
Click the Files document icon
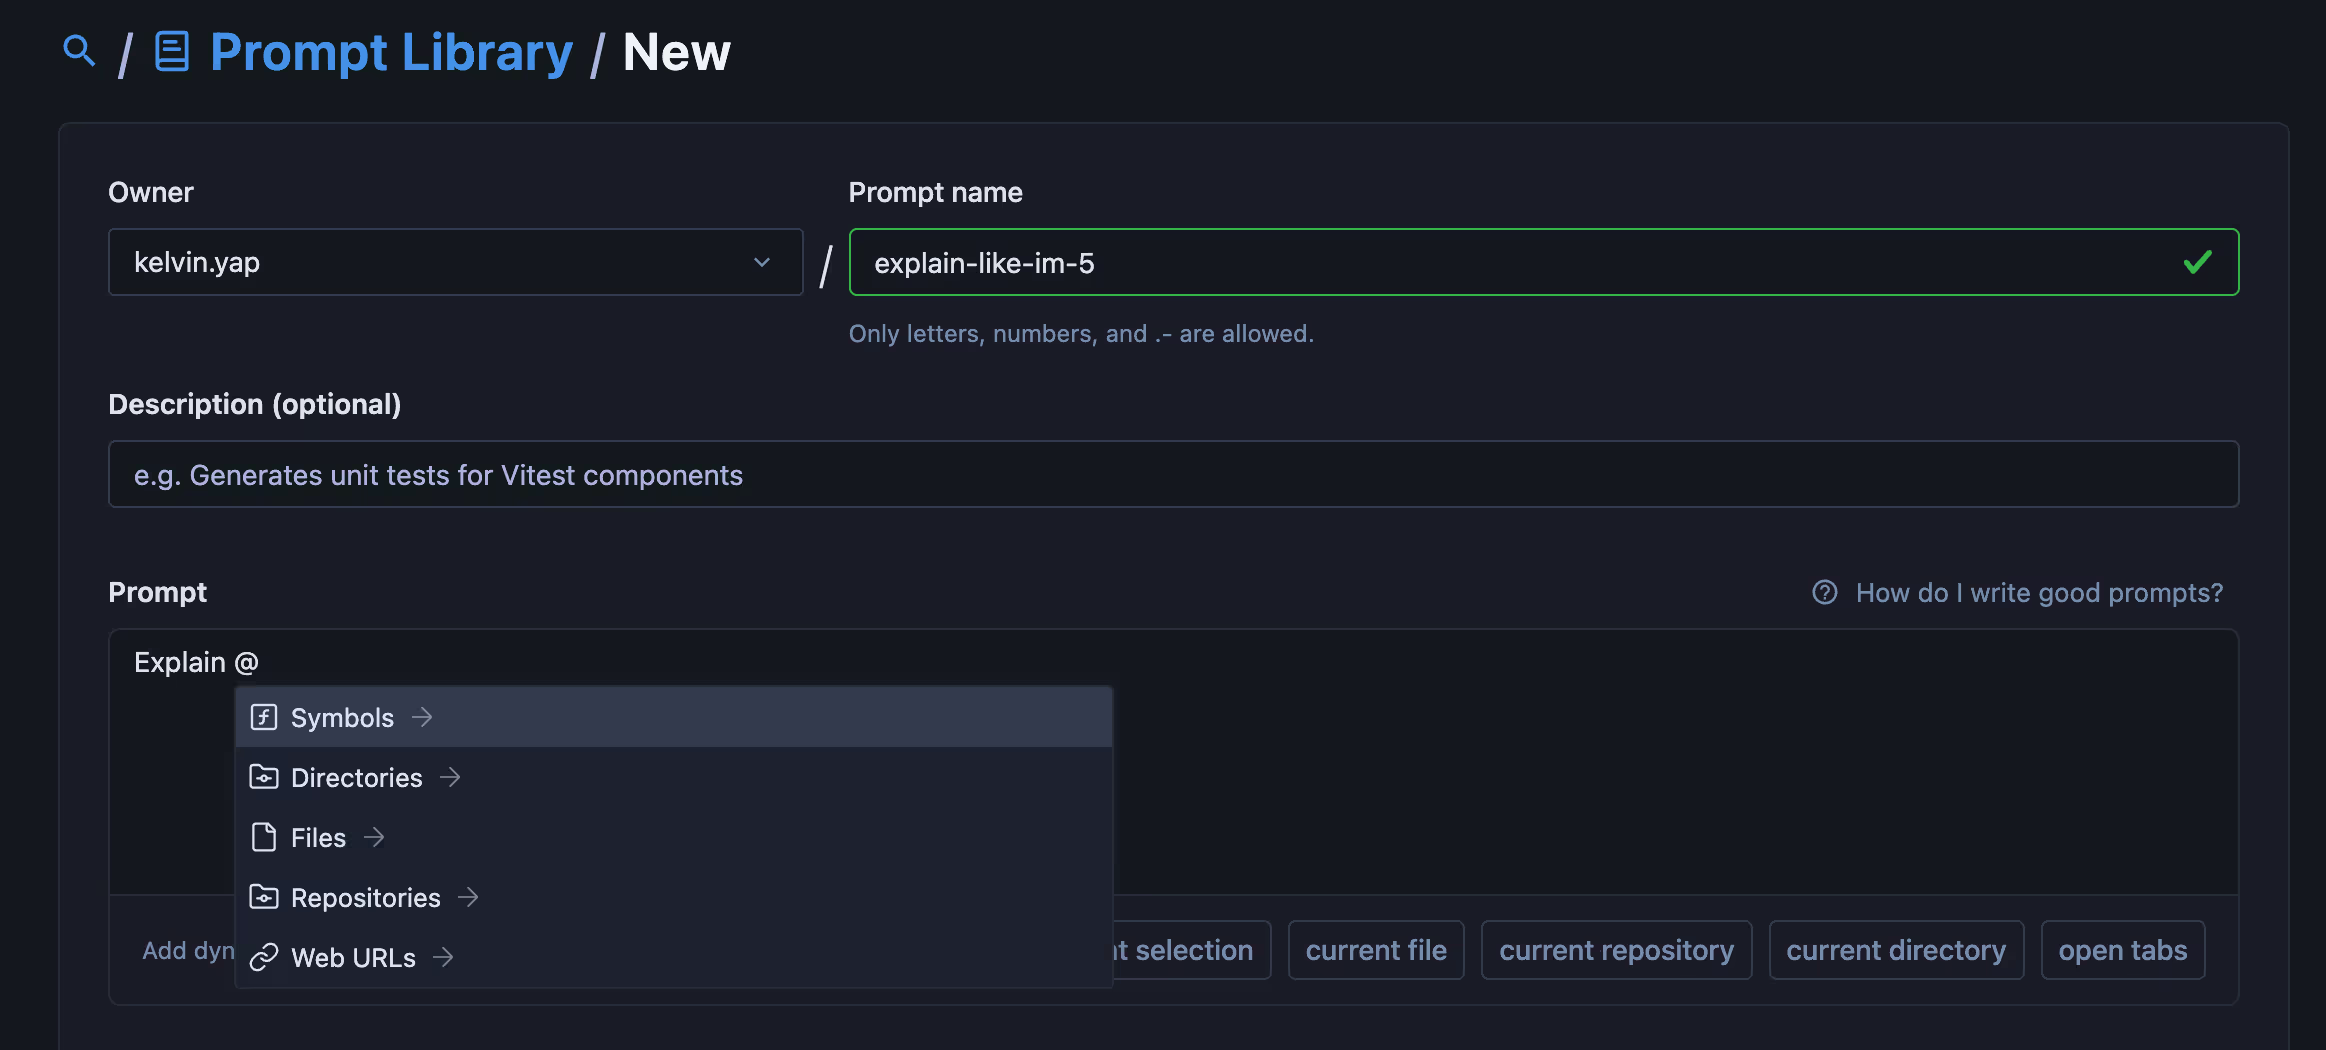263,837
